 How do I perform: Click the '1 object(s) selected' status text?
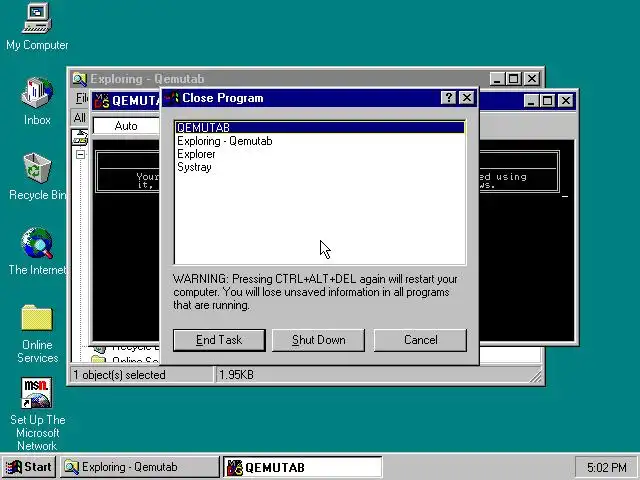(119, 375)
